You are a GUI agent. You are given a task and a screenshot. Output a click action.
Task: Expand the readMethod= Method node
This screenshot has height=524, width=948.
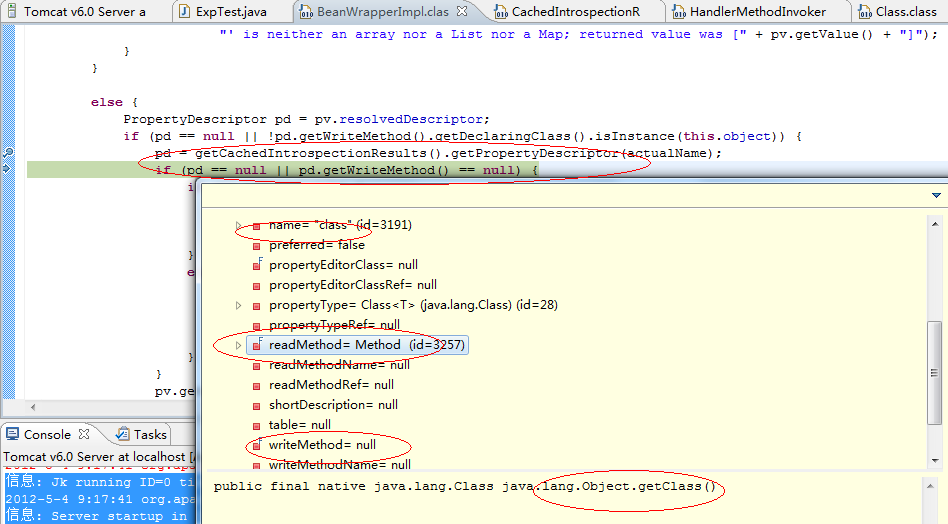pos(238,345)
